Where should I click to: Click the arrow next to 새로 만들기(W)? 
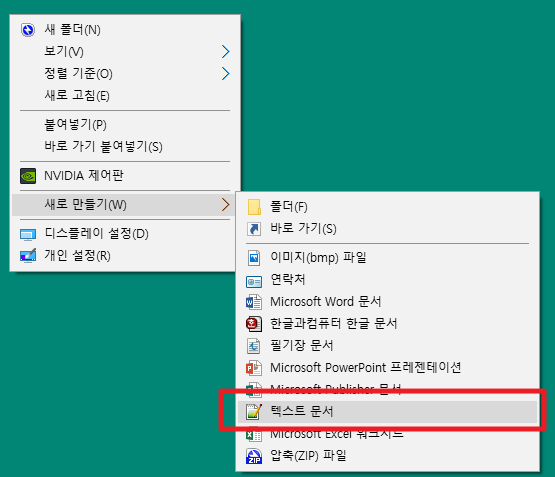225,205
